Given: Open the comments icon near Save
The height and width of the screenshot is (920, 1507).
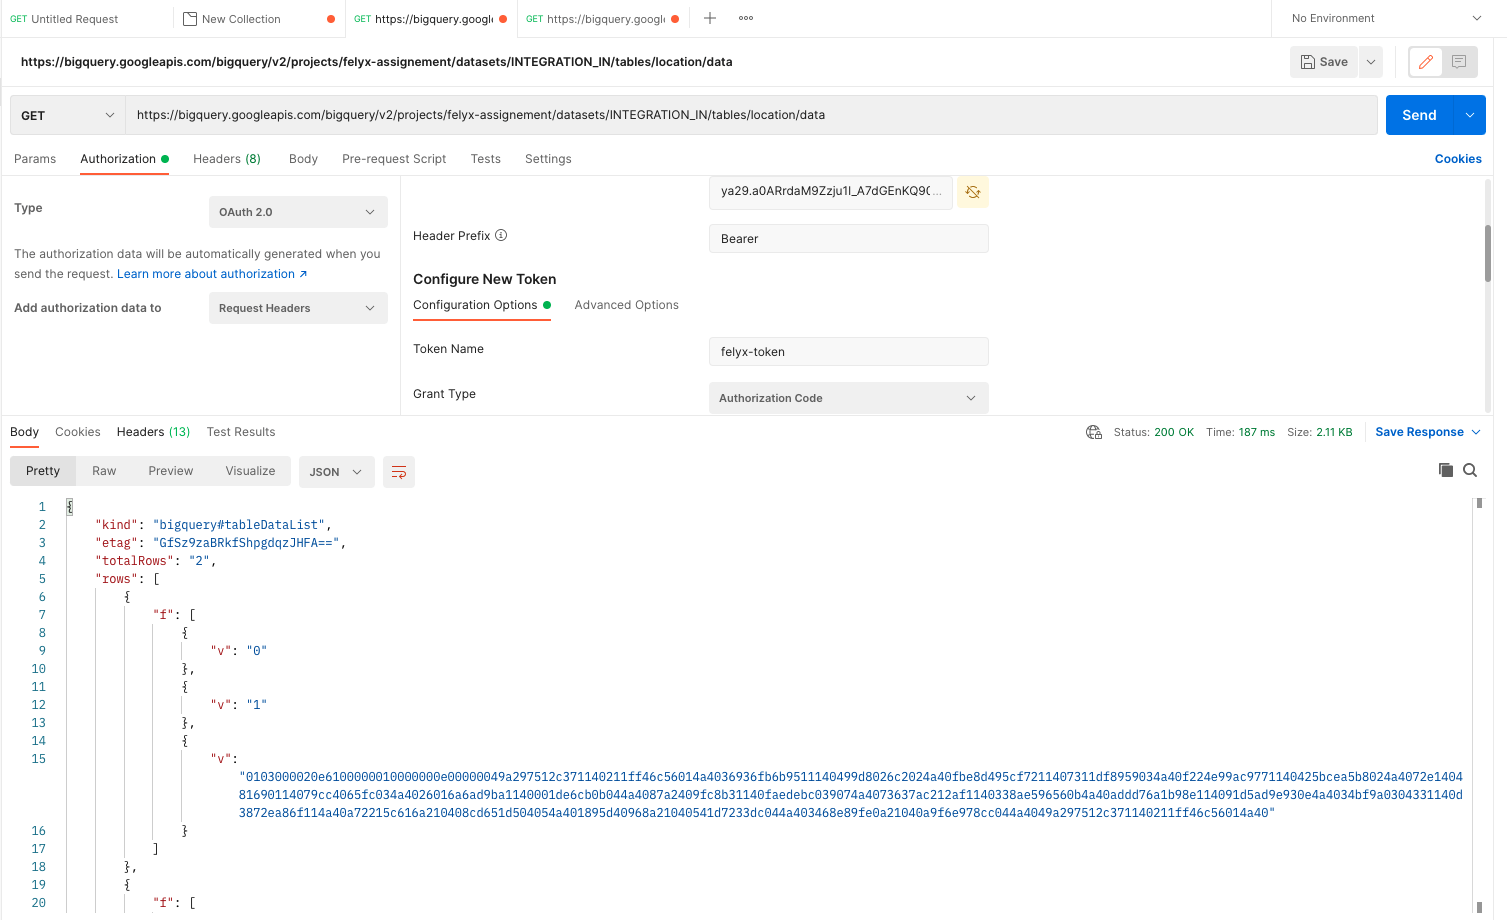Looking at the screenshot, I should (1459, 61).
